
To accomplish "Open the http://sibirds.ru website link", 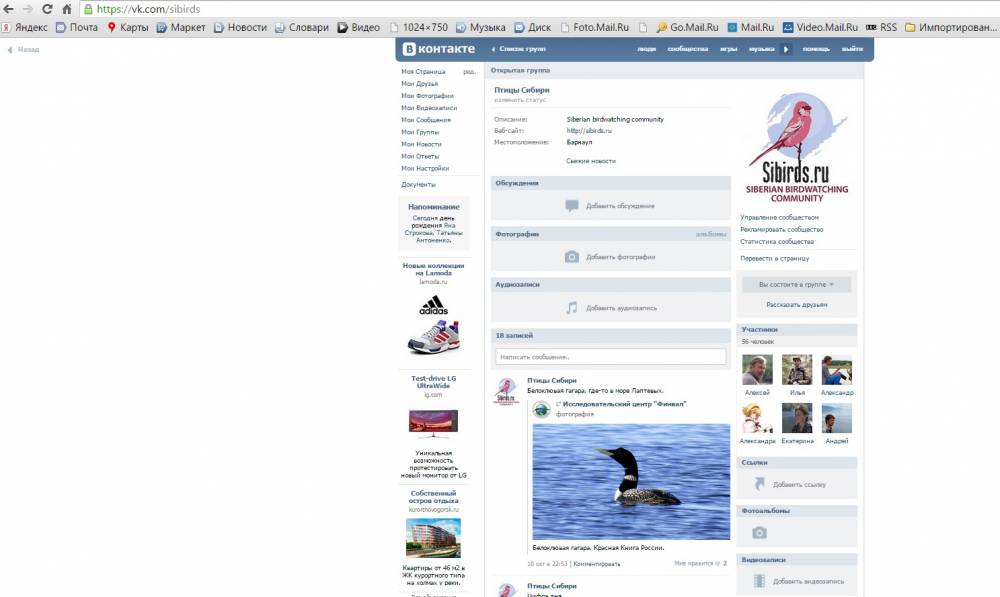I will (589, 131).
